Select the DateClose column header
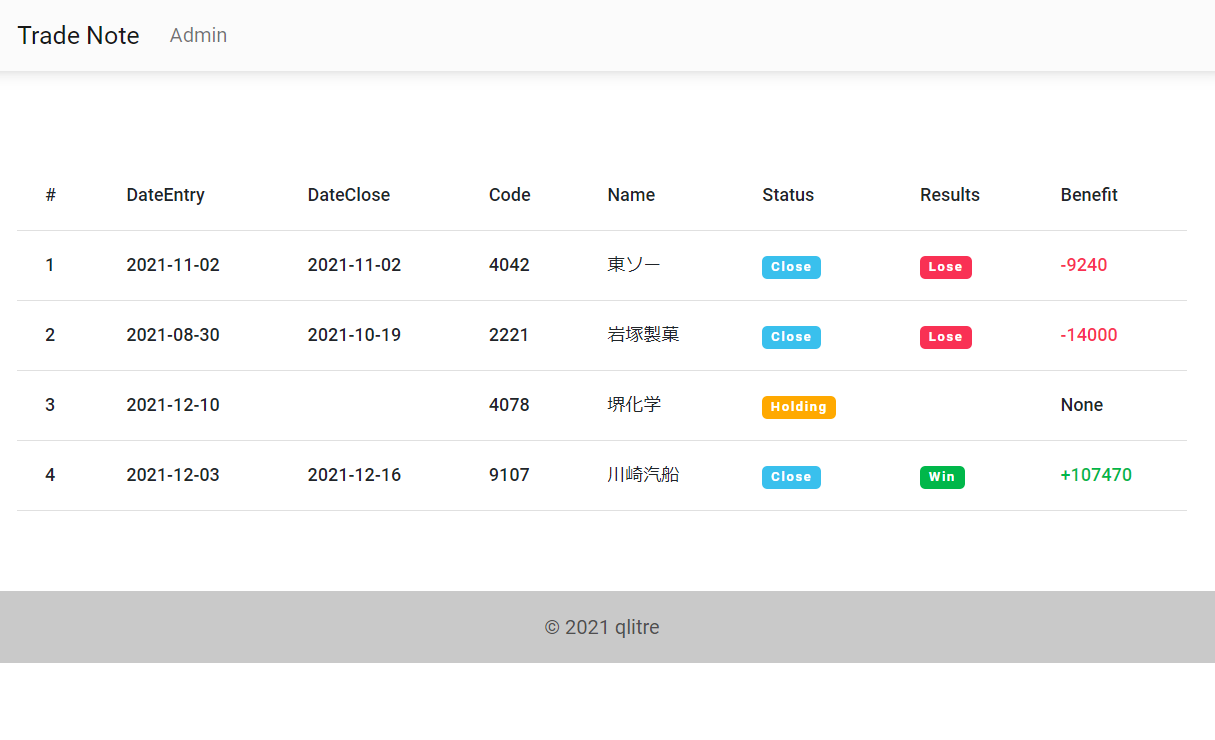Screen dimensions: 1215x740 349,195
